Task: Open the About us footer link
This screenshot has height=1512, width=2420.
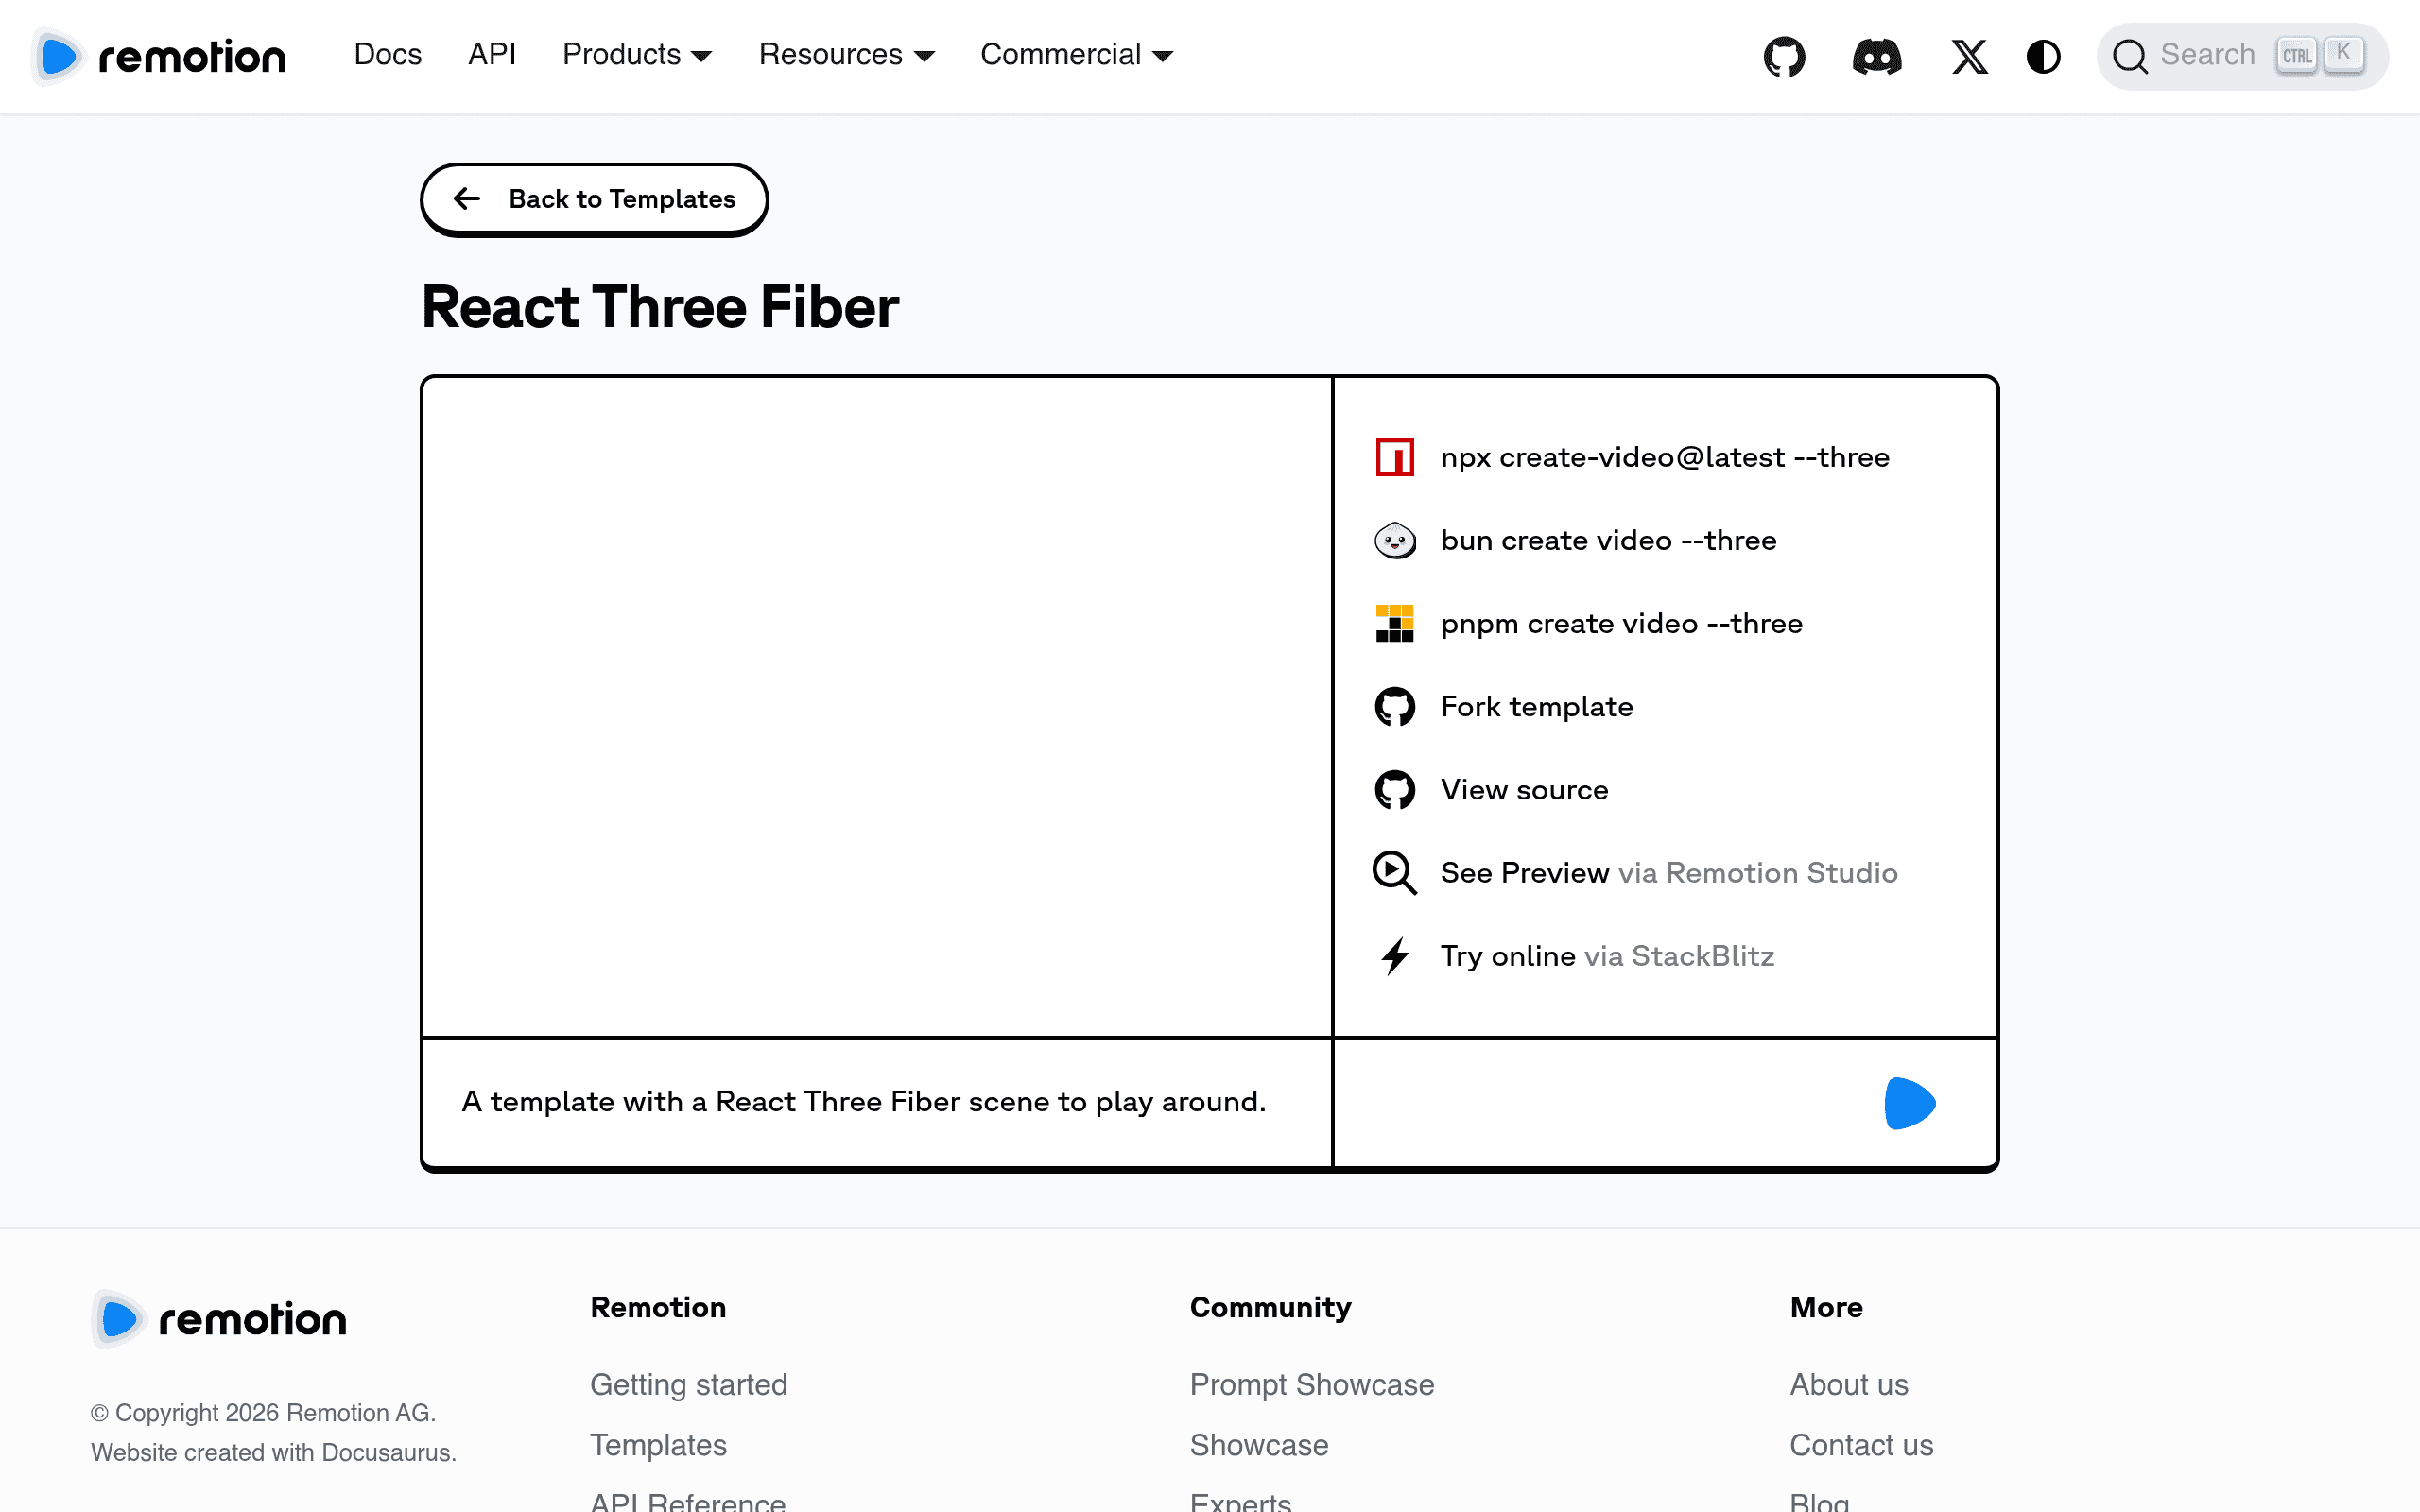Action: coord(1848,1384)
